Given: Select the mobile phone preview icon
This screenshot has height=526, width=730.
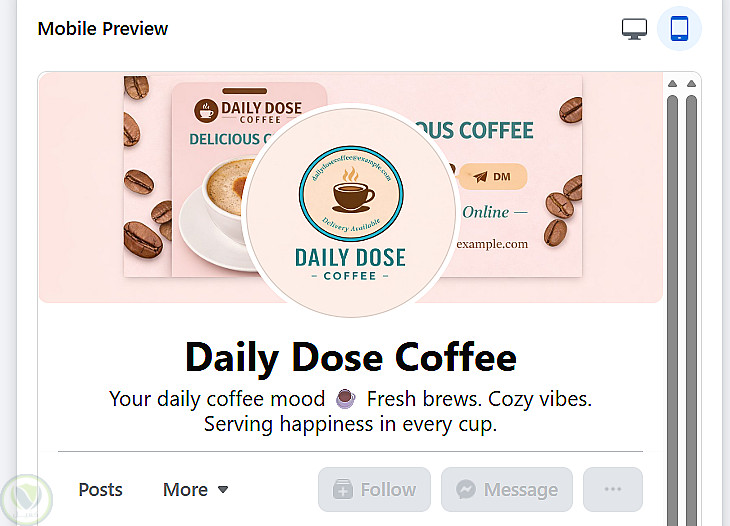Looking at the screenshot, I should pos(680,28).
